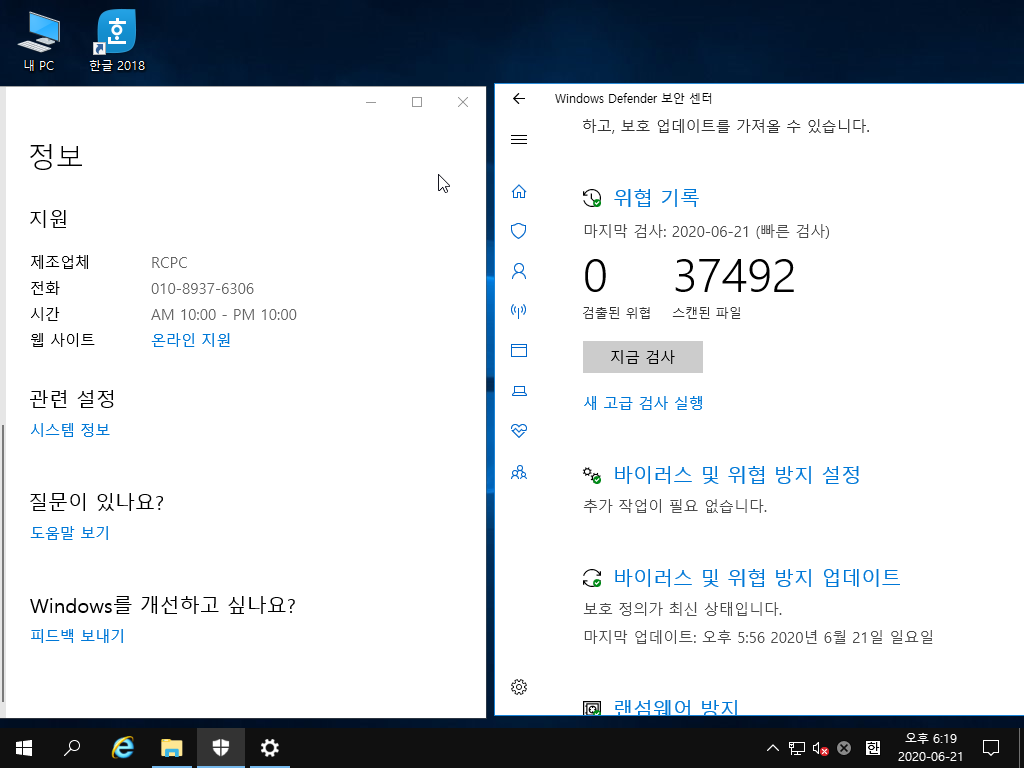Click support hours AM 10:00 - PM 10:00
The height and width of the screenshot is (768, 1024).
tap(224, 315)
